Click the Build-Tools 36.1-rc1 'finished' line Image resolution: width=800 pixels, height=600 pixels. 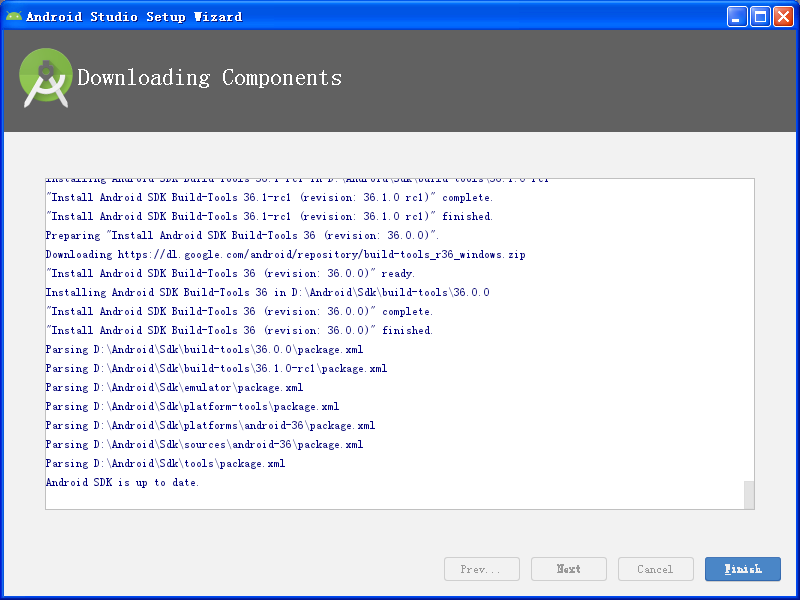coord(269,216)
